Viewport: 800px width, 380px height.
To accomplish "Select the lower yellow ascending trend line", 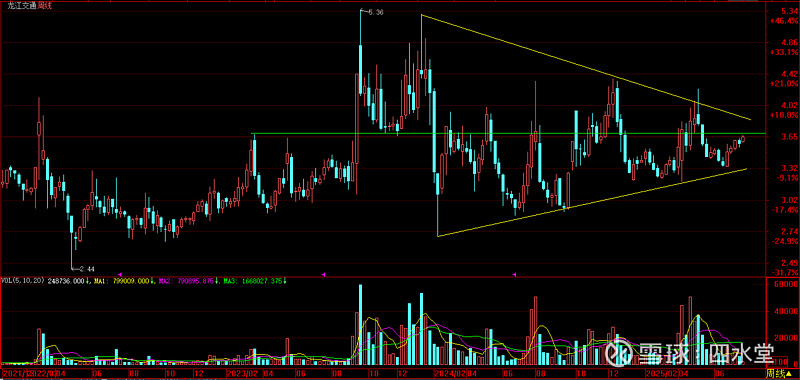I will point(592,202).
